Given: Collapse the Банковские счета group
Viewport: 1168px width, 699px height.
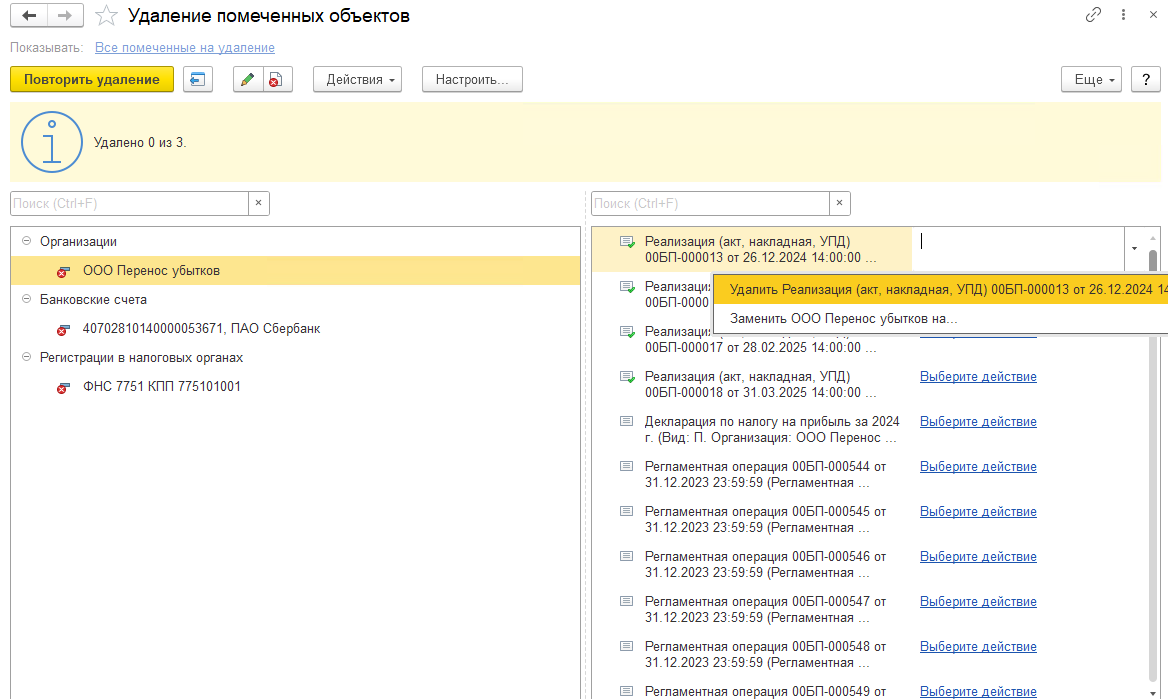Looking at the screenshot, I should (x=25, y=299).
